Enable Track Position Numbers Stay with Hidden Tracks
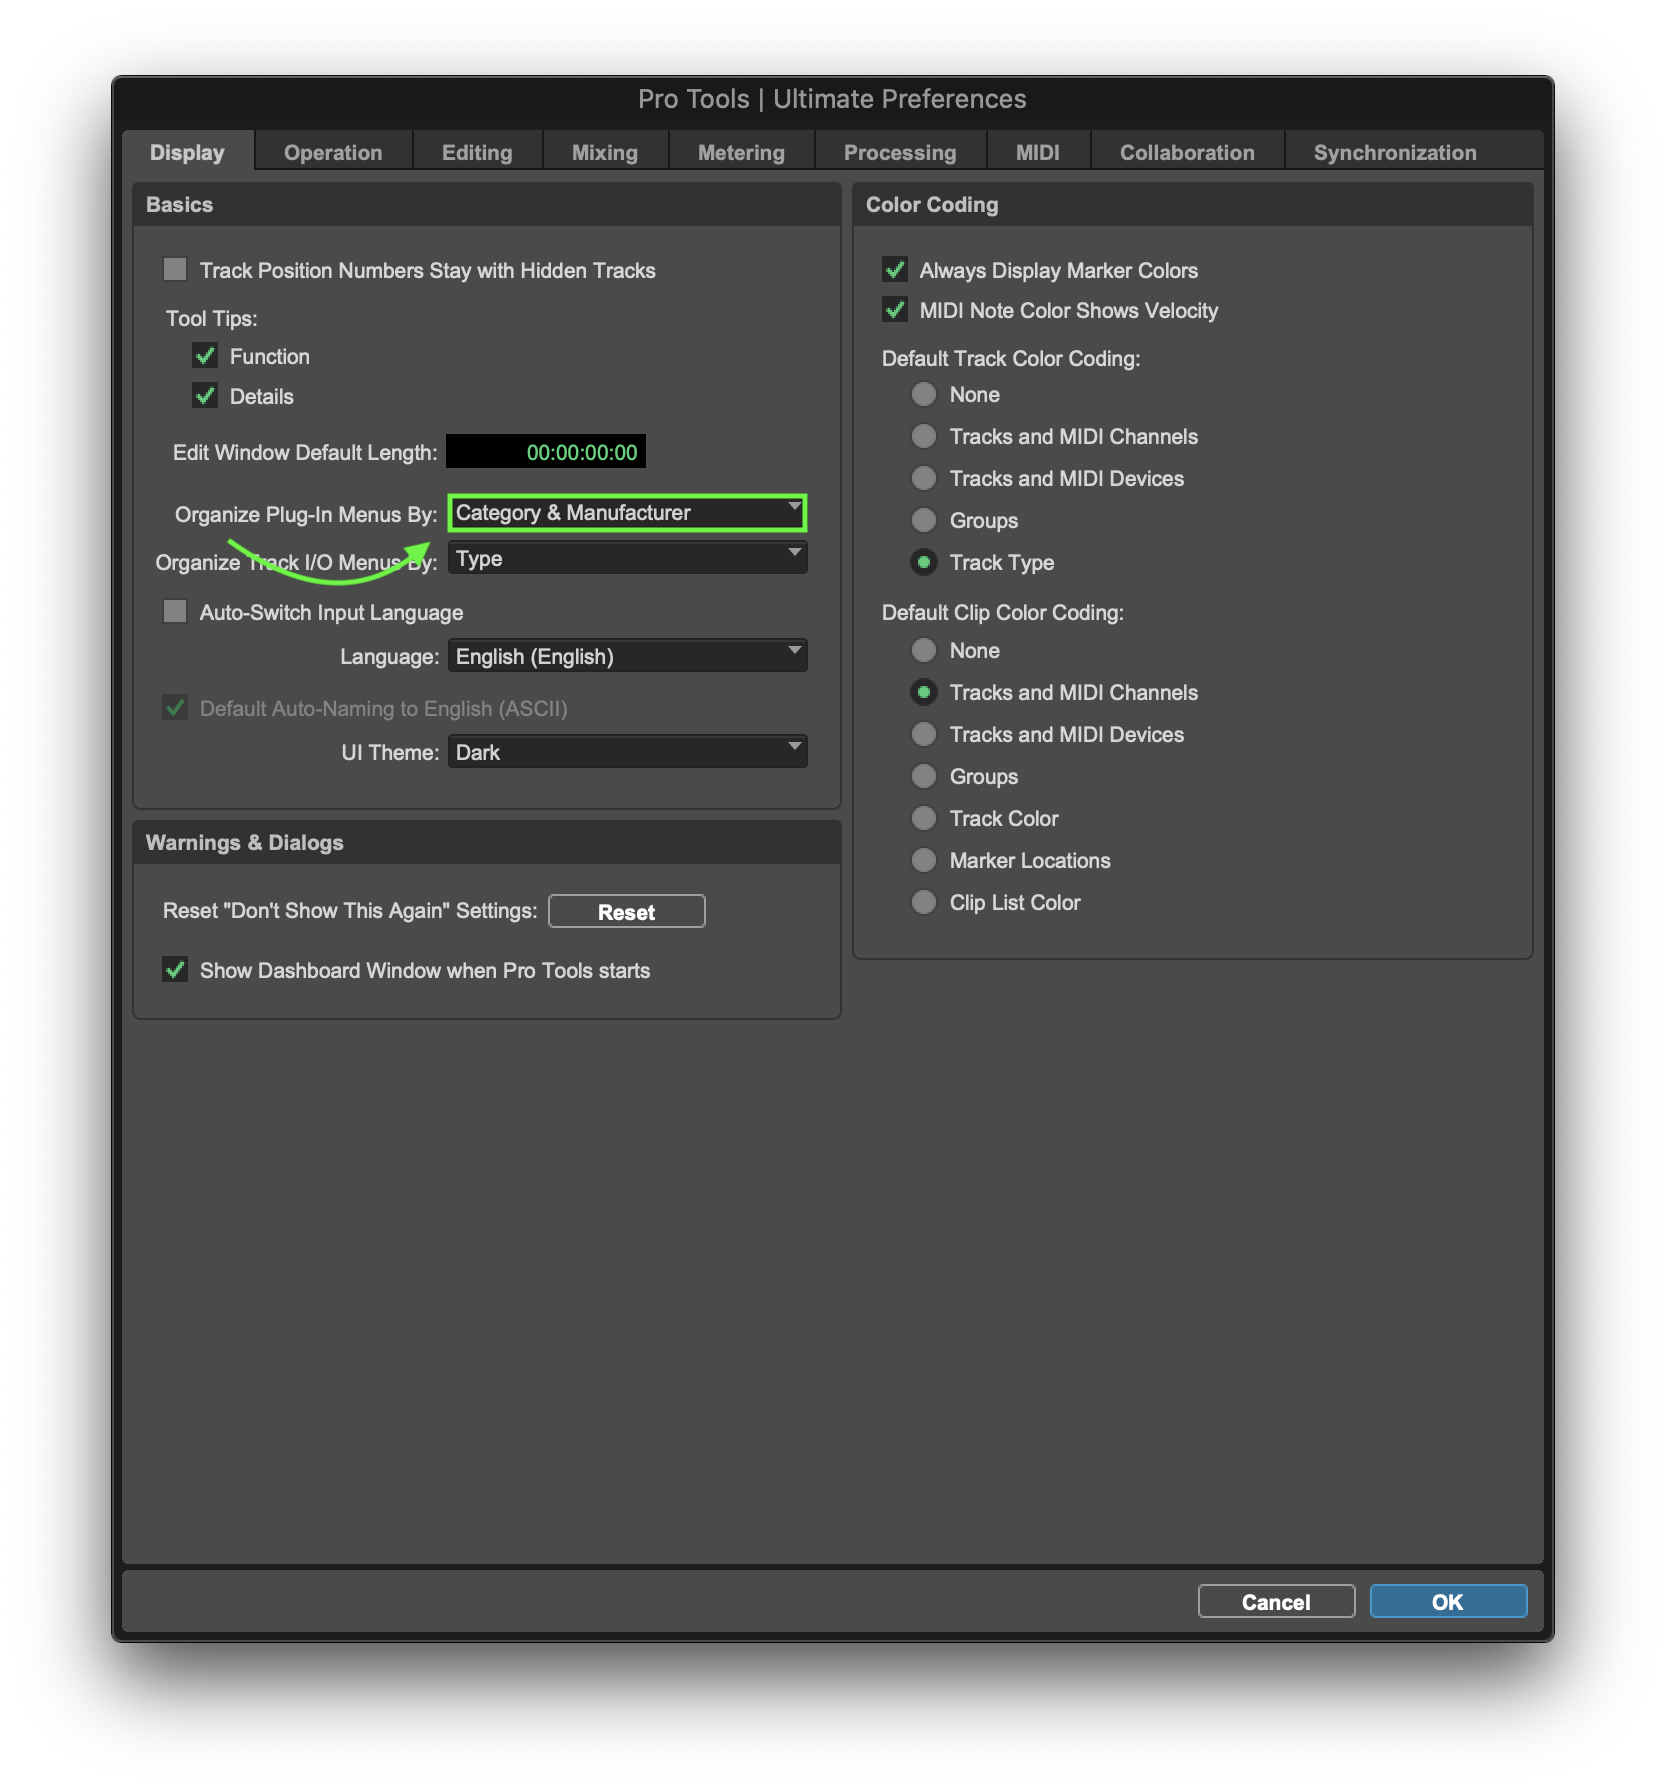This screenshot has height=1790, width=1666. pos(175,270)
